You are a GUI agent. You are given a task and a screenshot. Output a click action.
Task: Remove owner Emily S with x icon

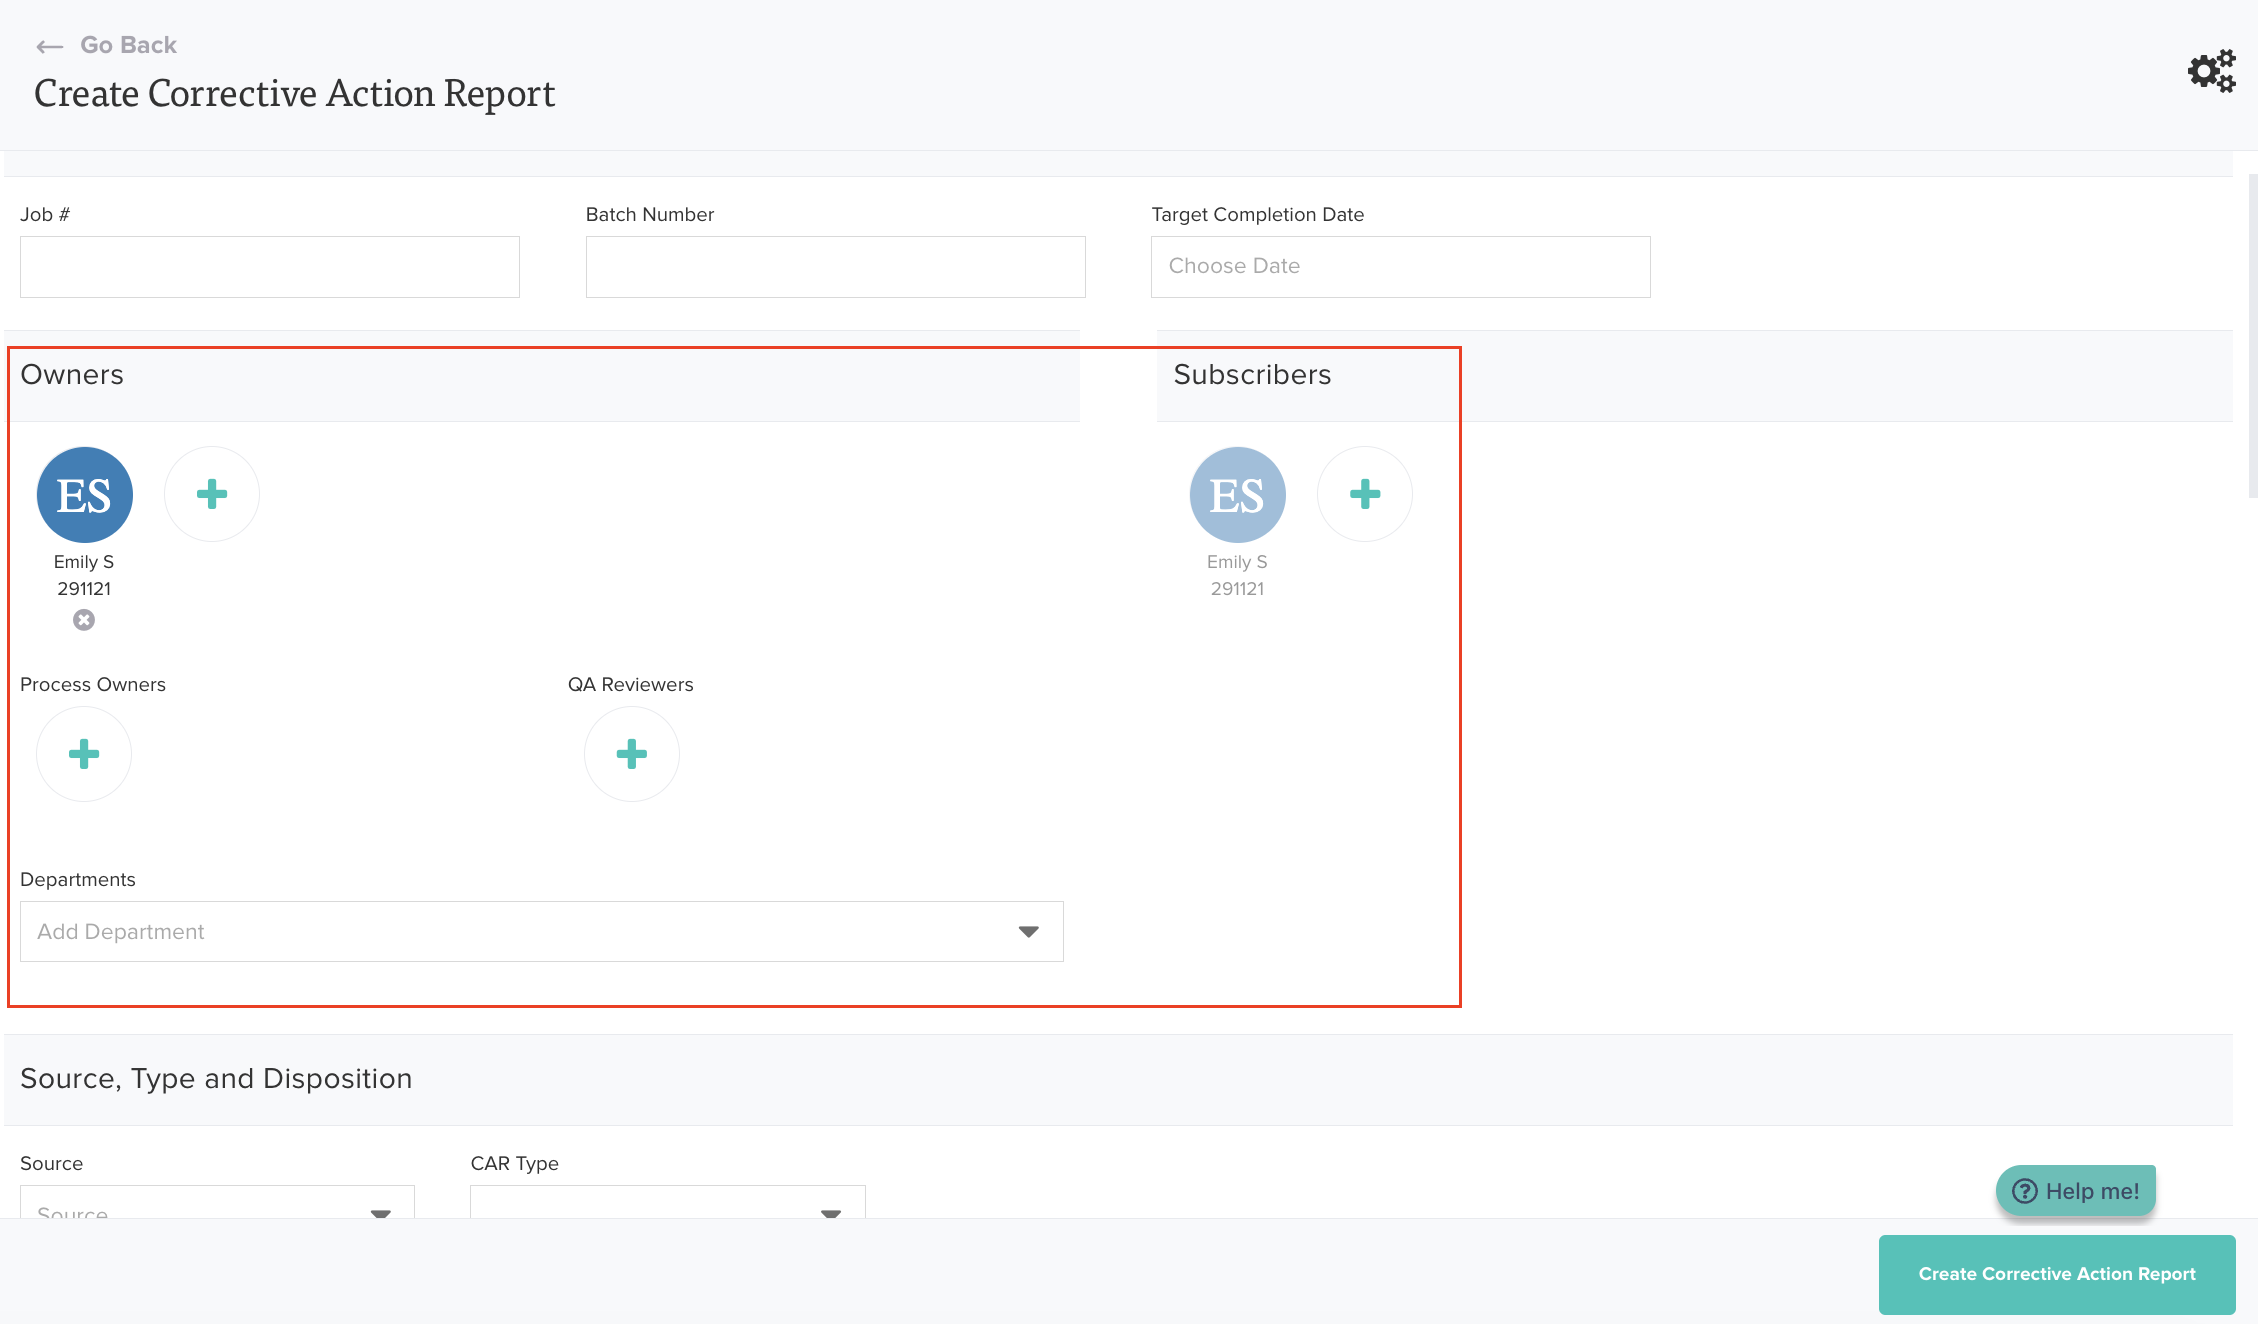84,620
